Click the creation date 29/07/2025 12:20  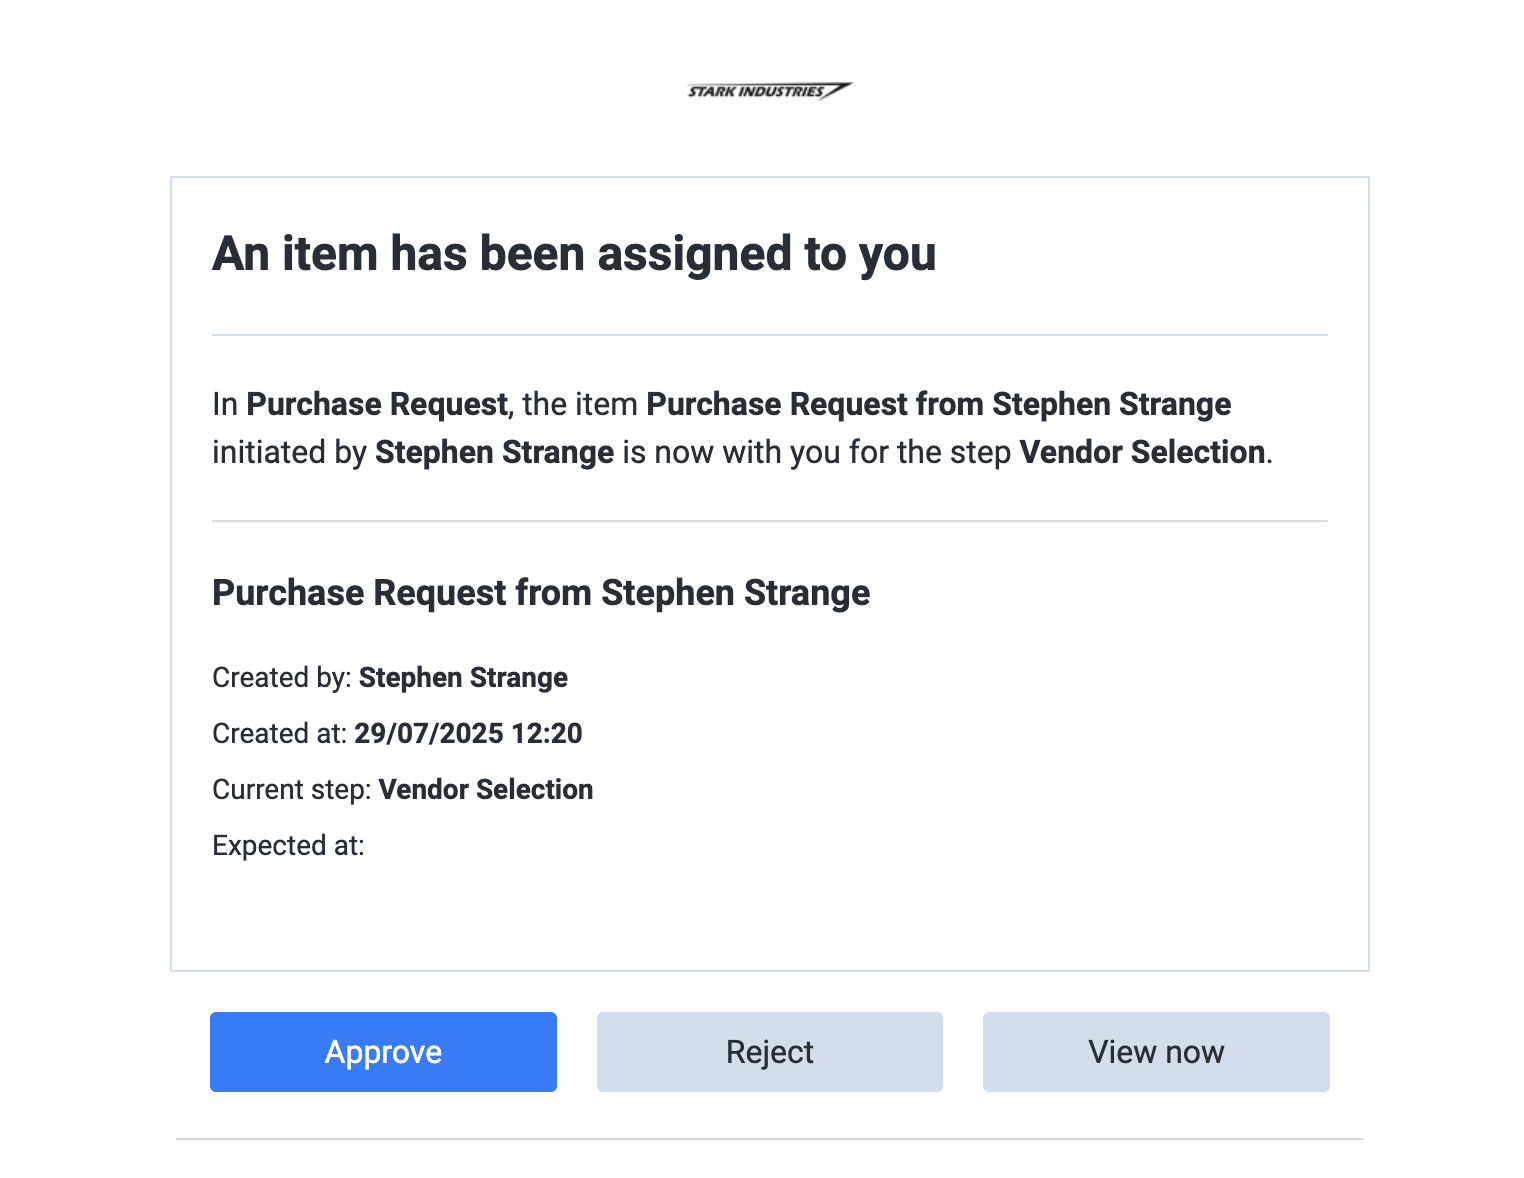[468, 734]
